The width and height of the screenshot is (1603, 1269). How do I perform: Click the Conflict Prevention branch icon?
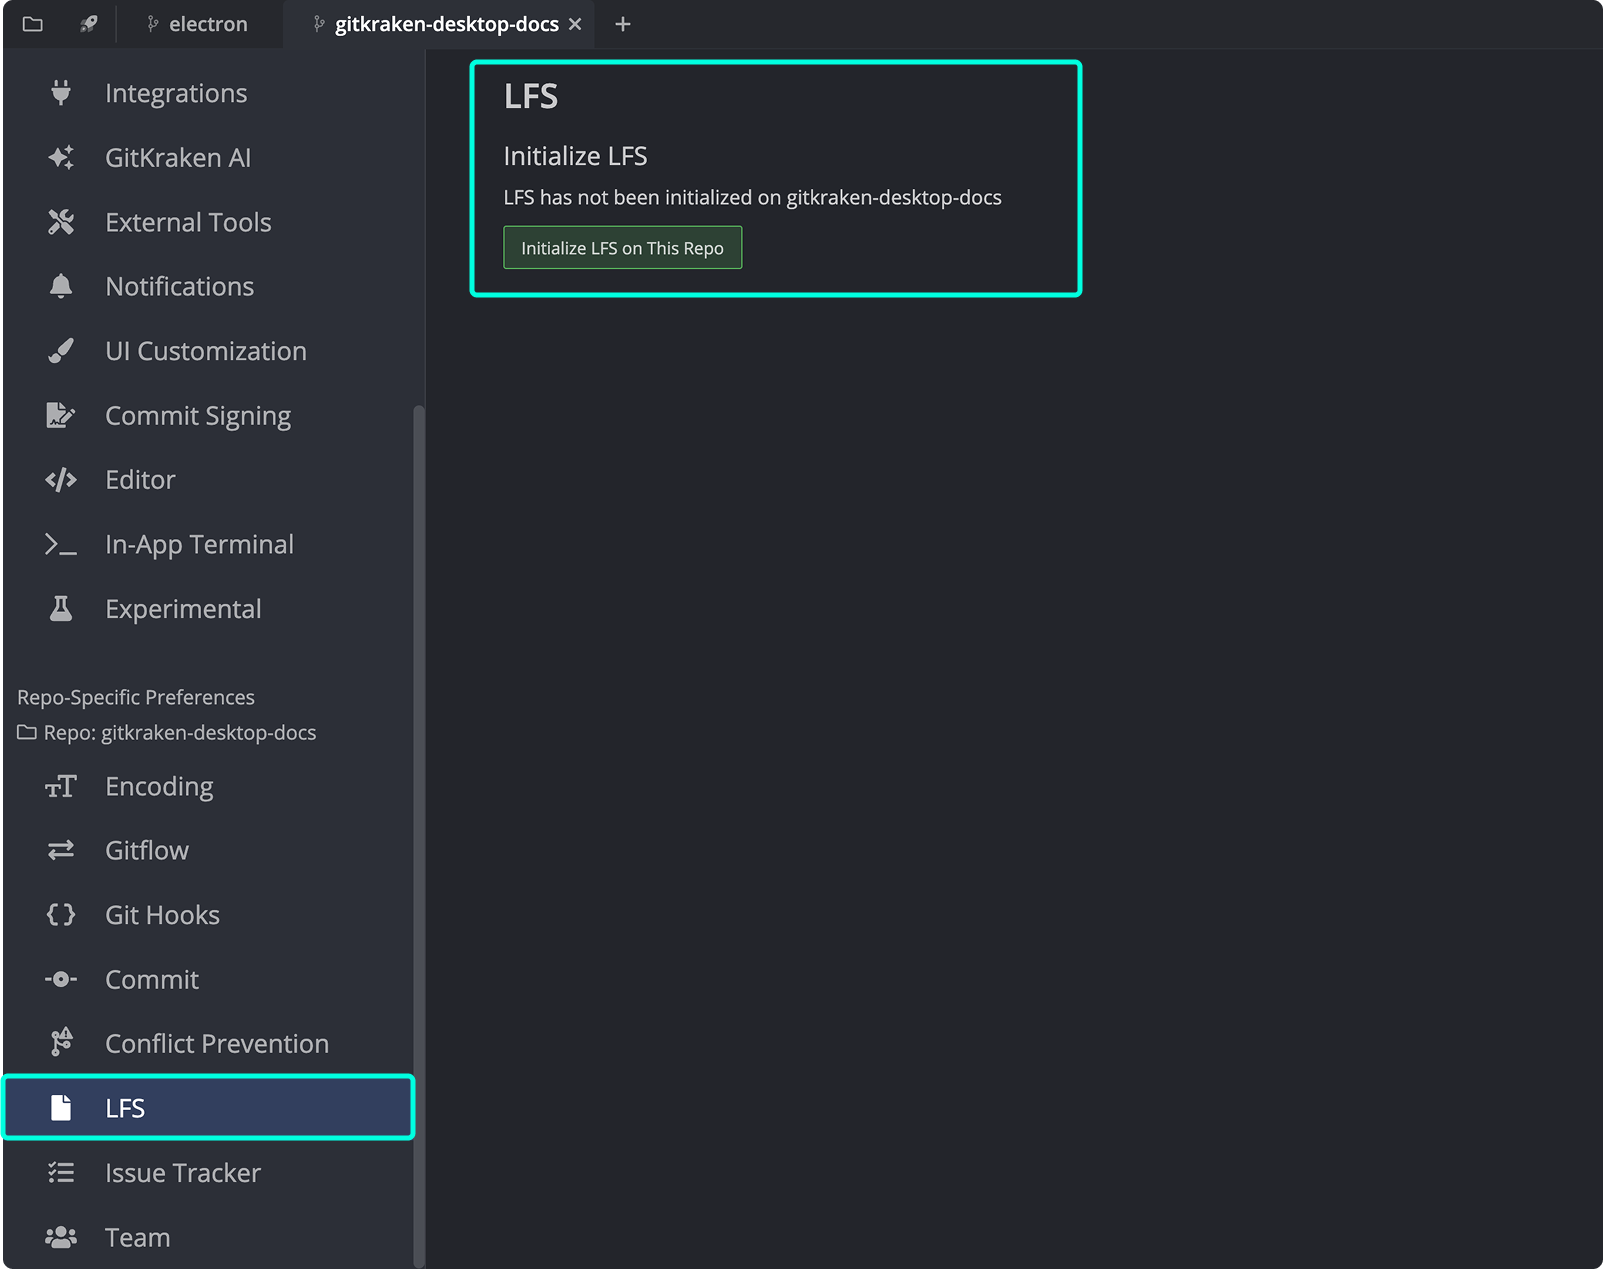(x=60, y=1043)
